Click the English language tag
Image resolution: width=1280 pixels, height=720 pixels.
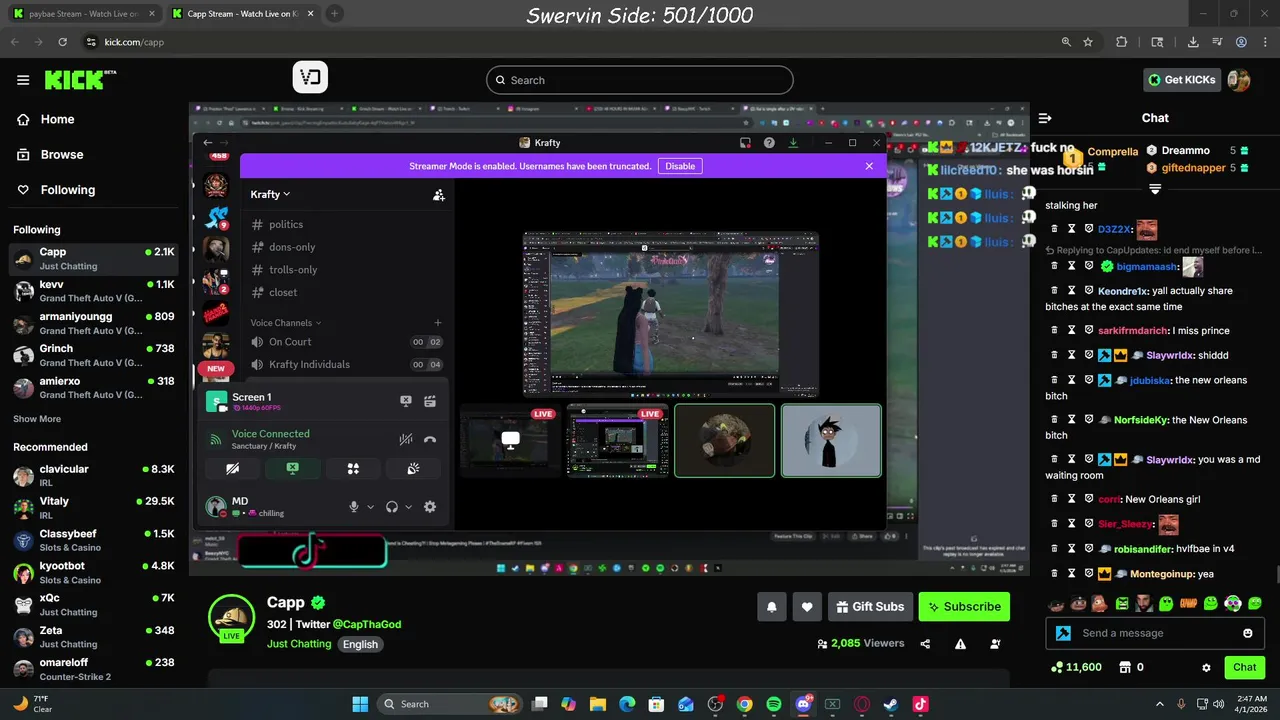(x=360, y=644)
